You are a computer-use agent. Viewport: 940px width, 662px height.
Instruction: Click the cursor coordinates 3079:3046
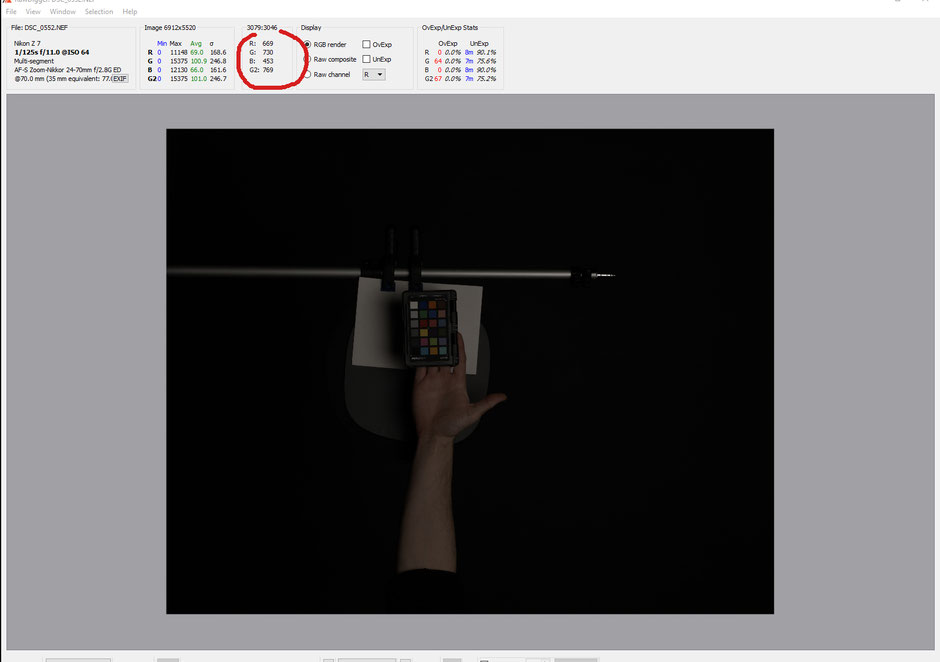[262, 28]
